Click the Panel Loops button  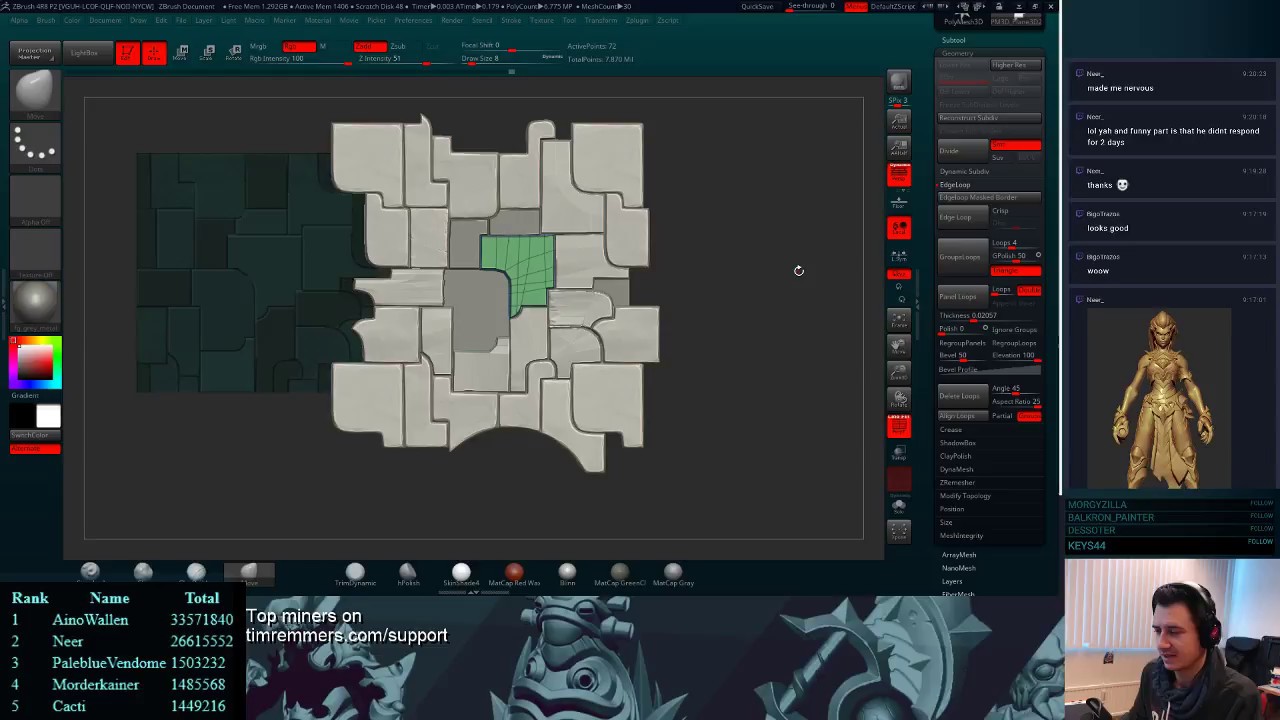(x=961, y=296)
